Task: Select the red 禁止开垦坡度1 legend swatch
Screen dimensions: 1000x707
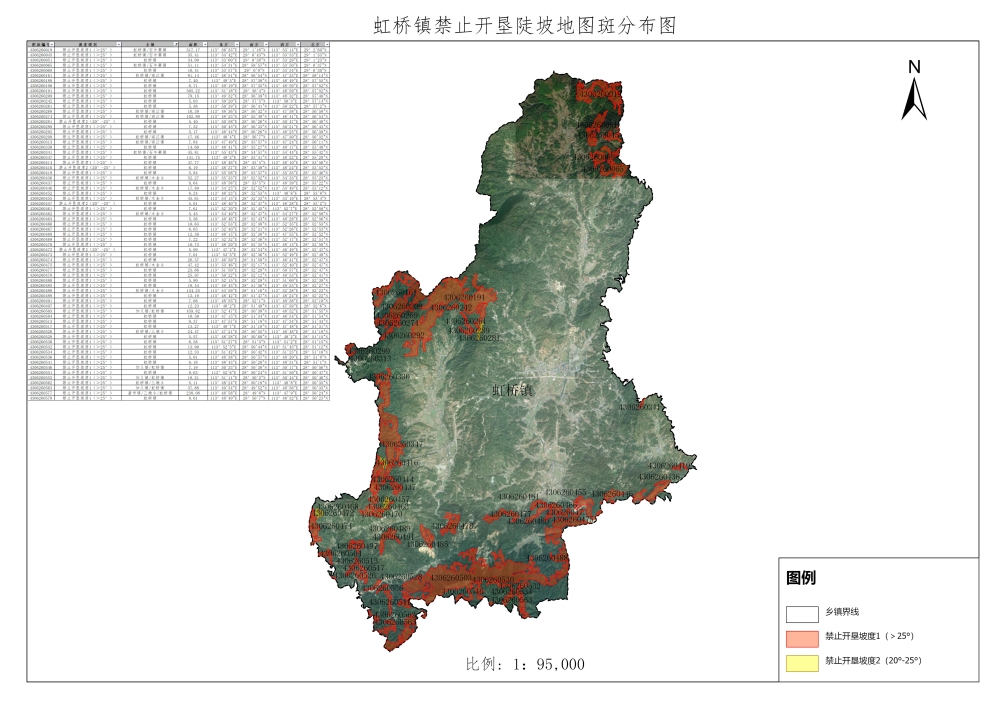Action: pyautogui.click(x=802, y=637)
